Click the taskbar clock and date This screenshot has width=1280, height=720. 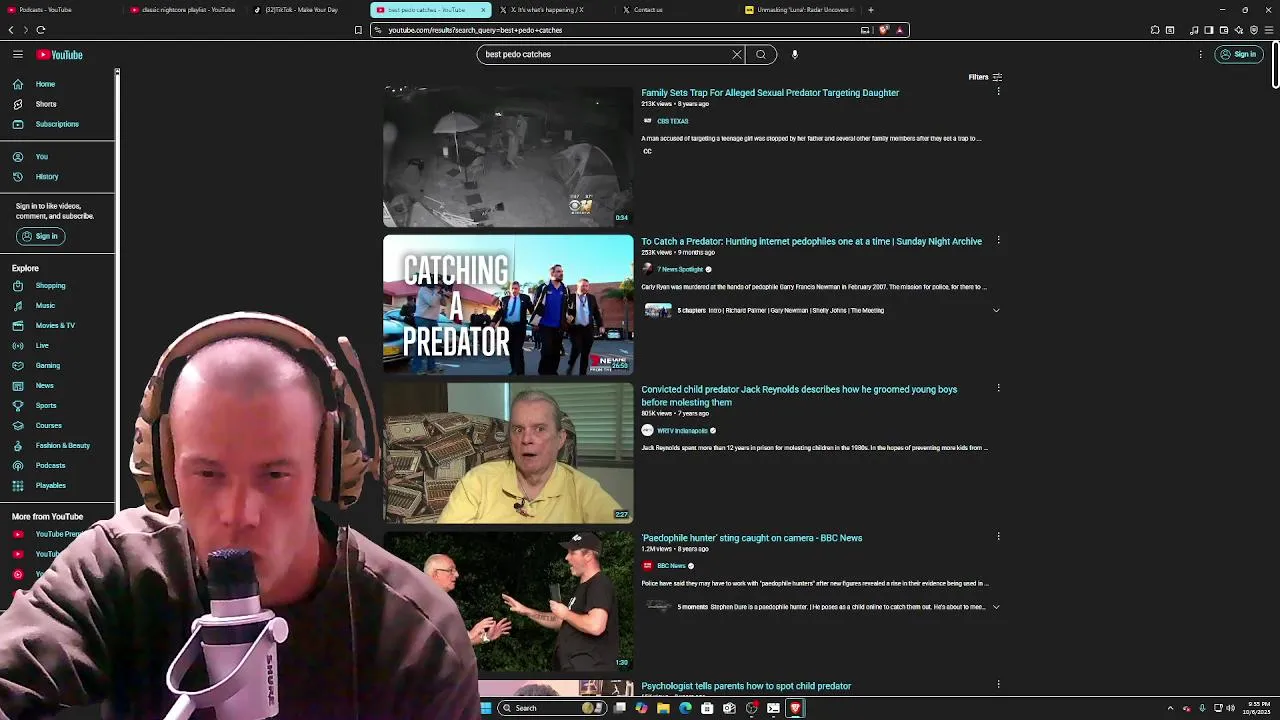coord(1257,708)
